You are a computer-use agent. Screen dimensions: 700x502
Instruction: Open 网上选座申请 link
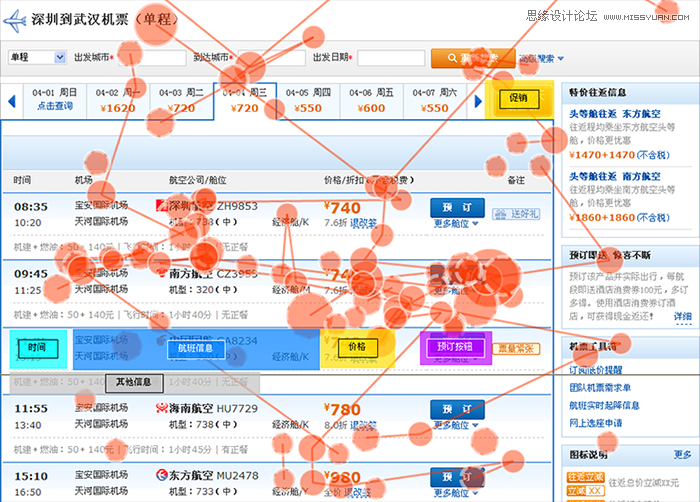(596, 423)
